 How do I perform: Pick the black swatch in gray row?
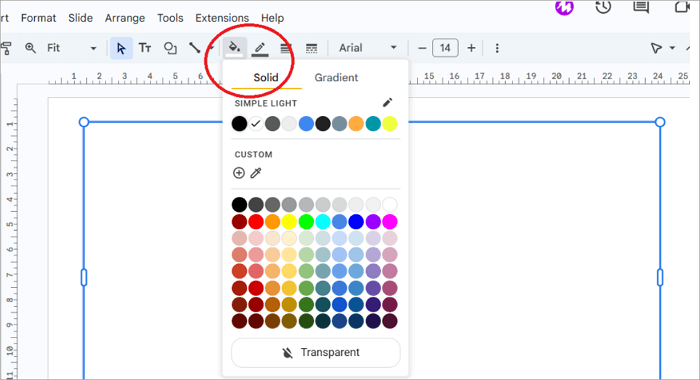[239, 205]
